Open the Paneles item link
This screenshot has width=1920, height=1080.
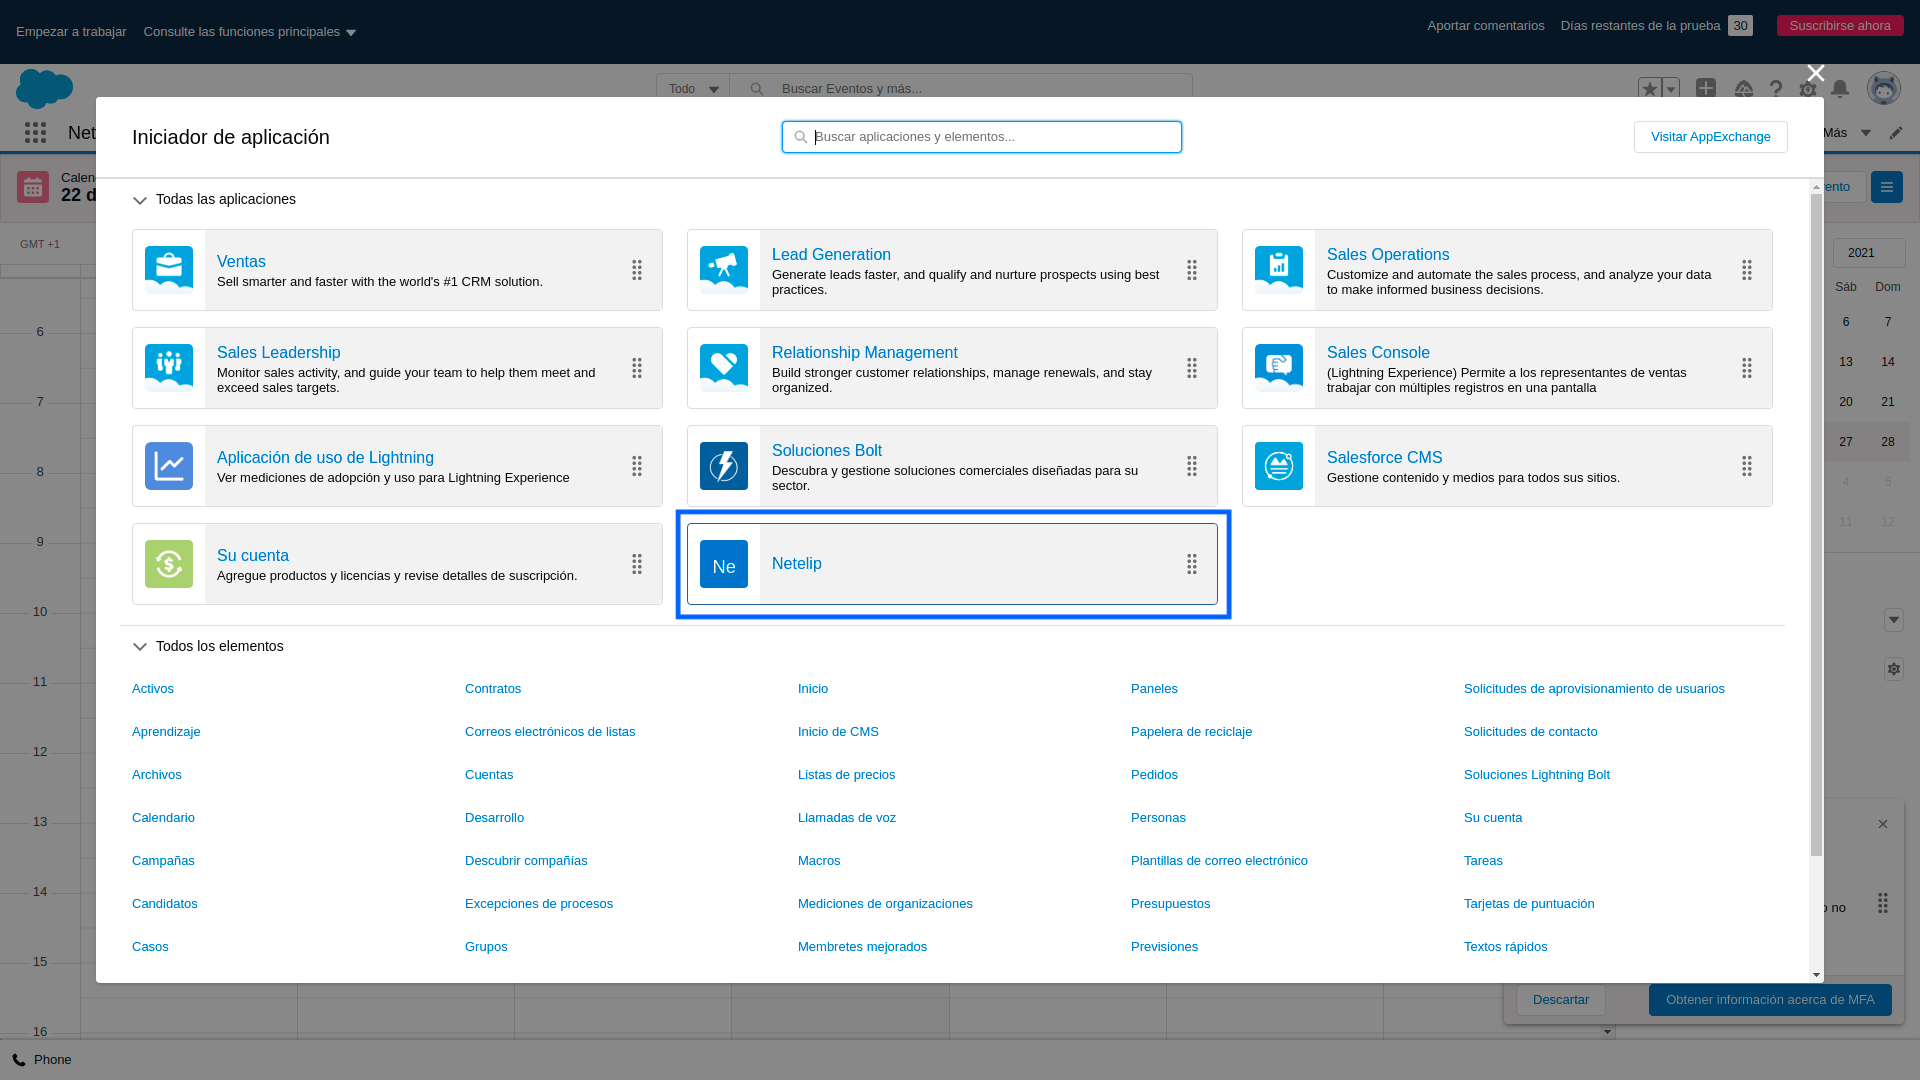pos(1154,689)
